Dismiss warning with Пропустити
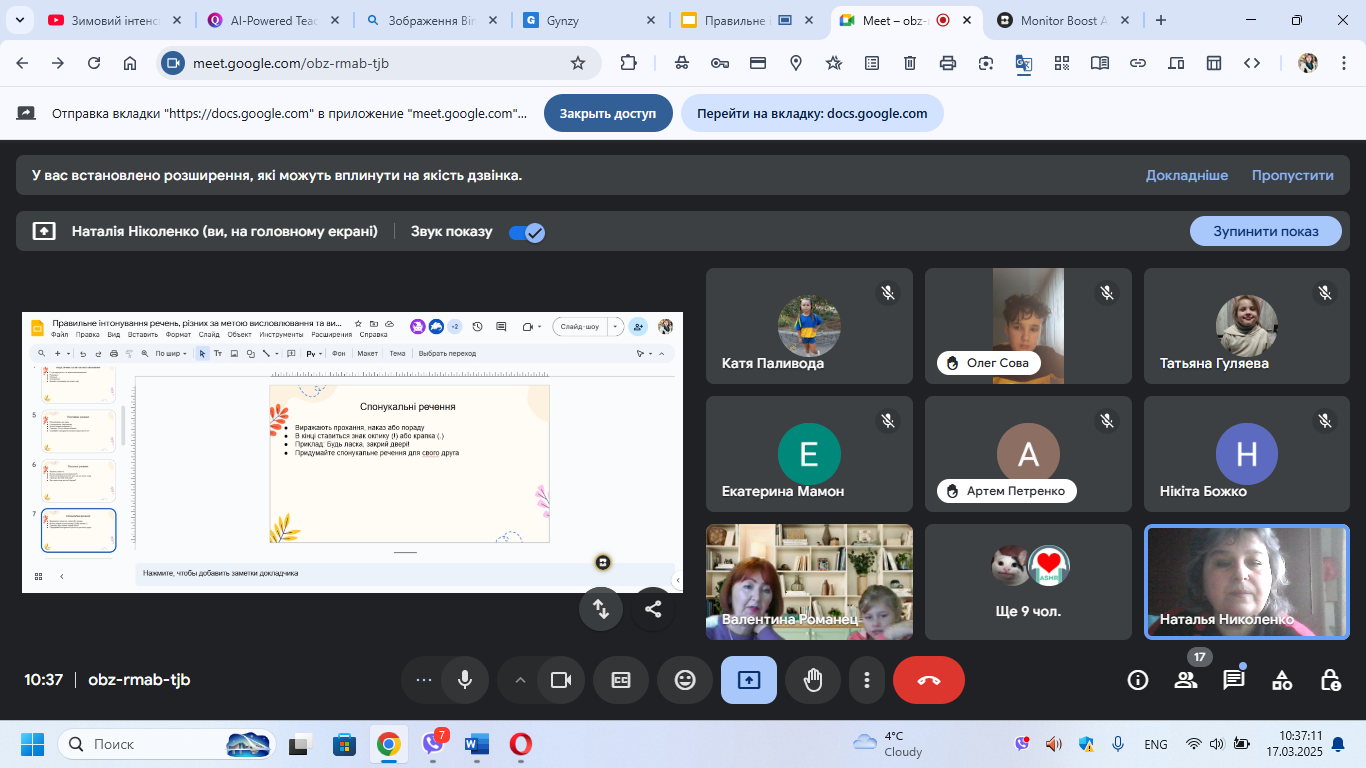 [1293, 175]
